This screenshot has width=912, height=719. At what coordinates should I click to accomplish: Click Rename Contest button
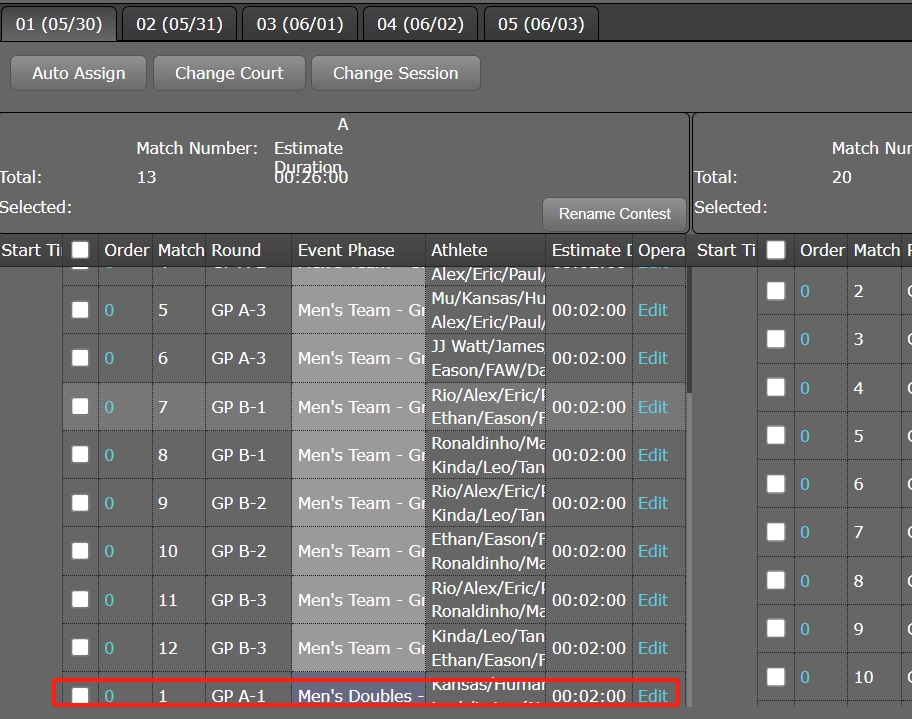[615, 213]
